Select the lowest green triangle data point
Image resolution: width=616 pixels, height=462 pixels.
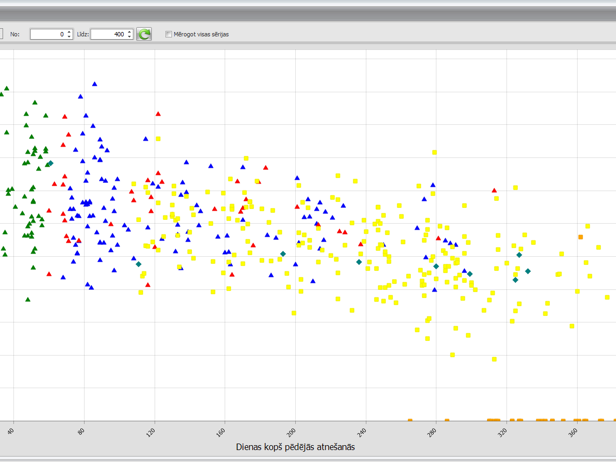pos(28,299)
